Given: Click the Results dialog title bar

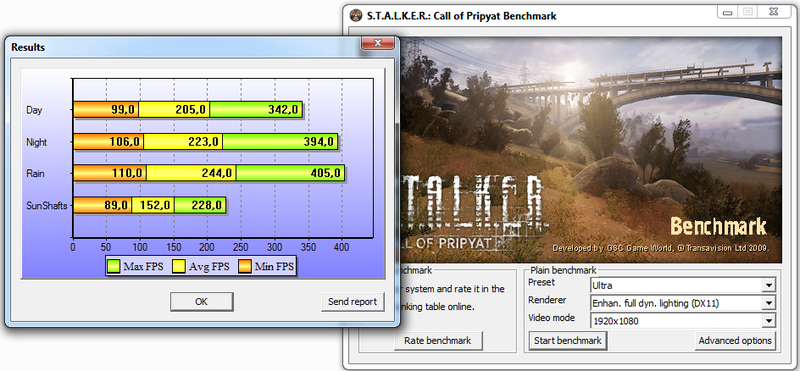Looking at the screenshot, I should 184,47.
